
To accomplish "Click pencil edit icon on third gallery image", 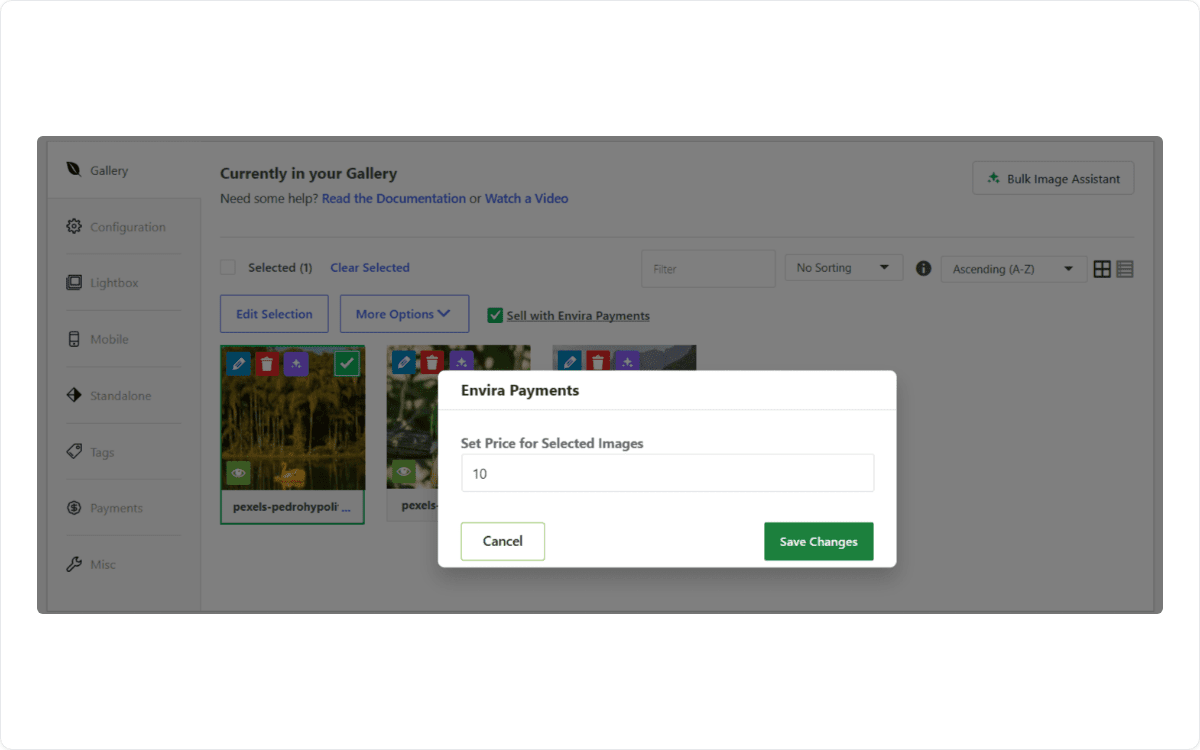I will [570, 362].
